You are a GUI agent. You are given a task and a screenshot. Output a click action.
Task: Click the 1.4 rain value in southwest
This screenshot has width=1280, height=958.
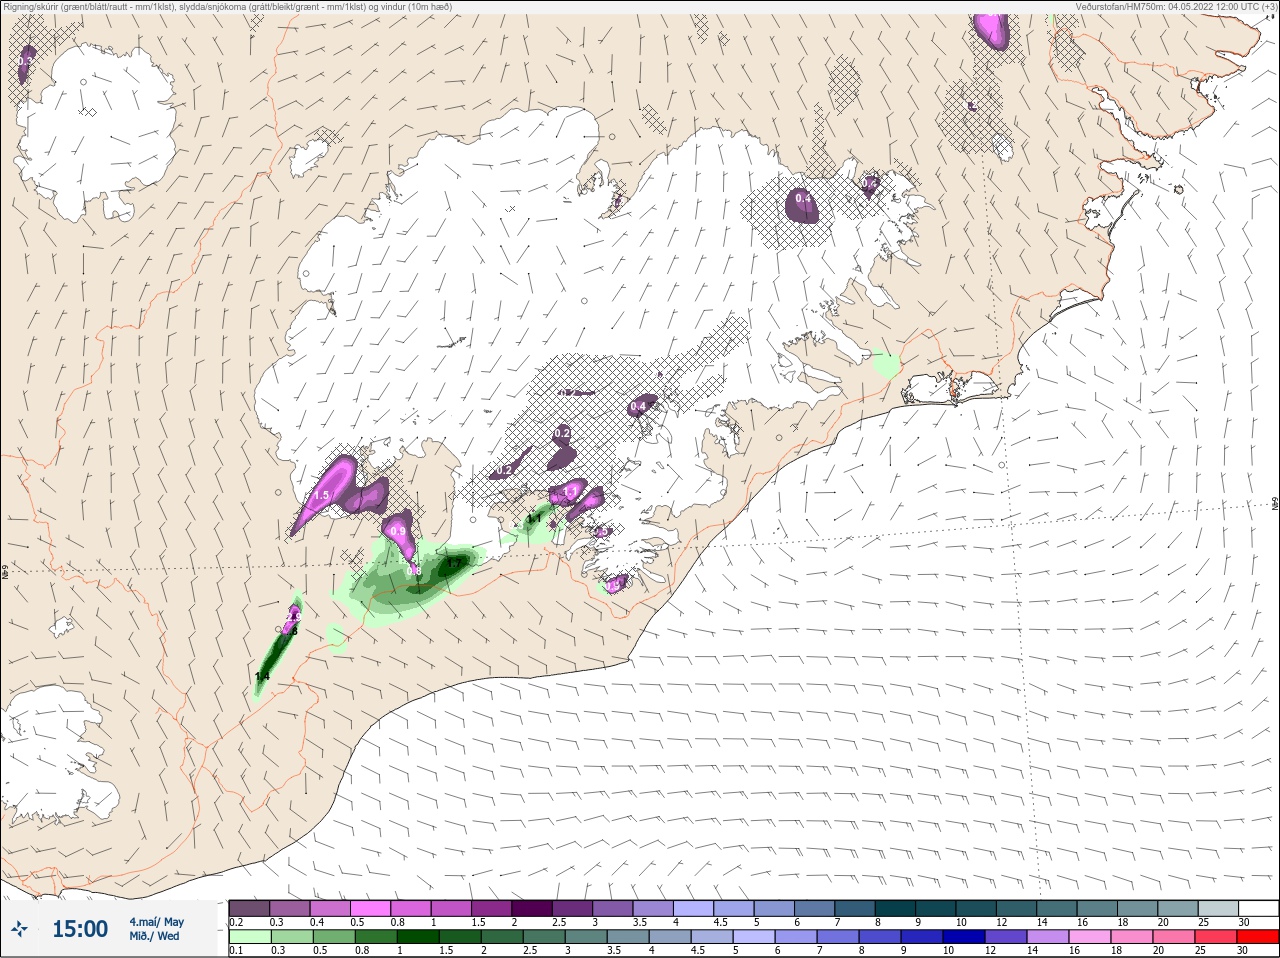click(x=262, y=677)
